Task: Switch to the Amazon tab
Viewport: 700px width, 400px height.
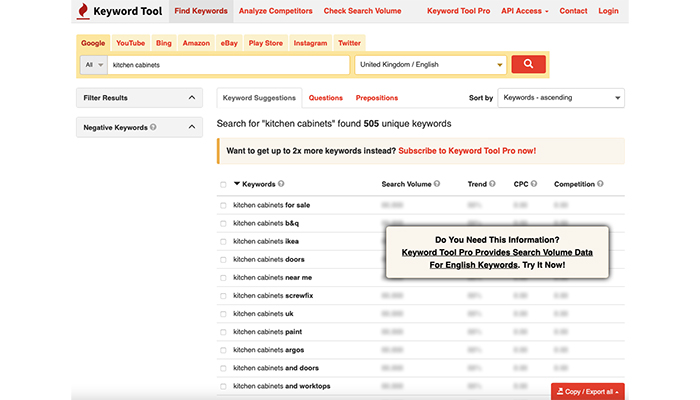Action: tap(196, 43)
